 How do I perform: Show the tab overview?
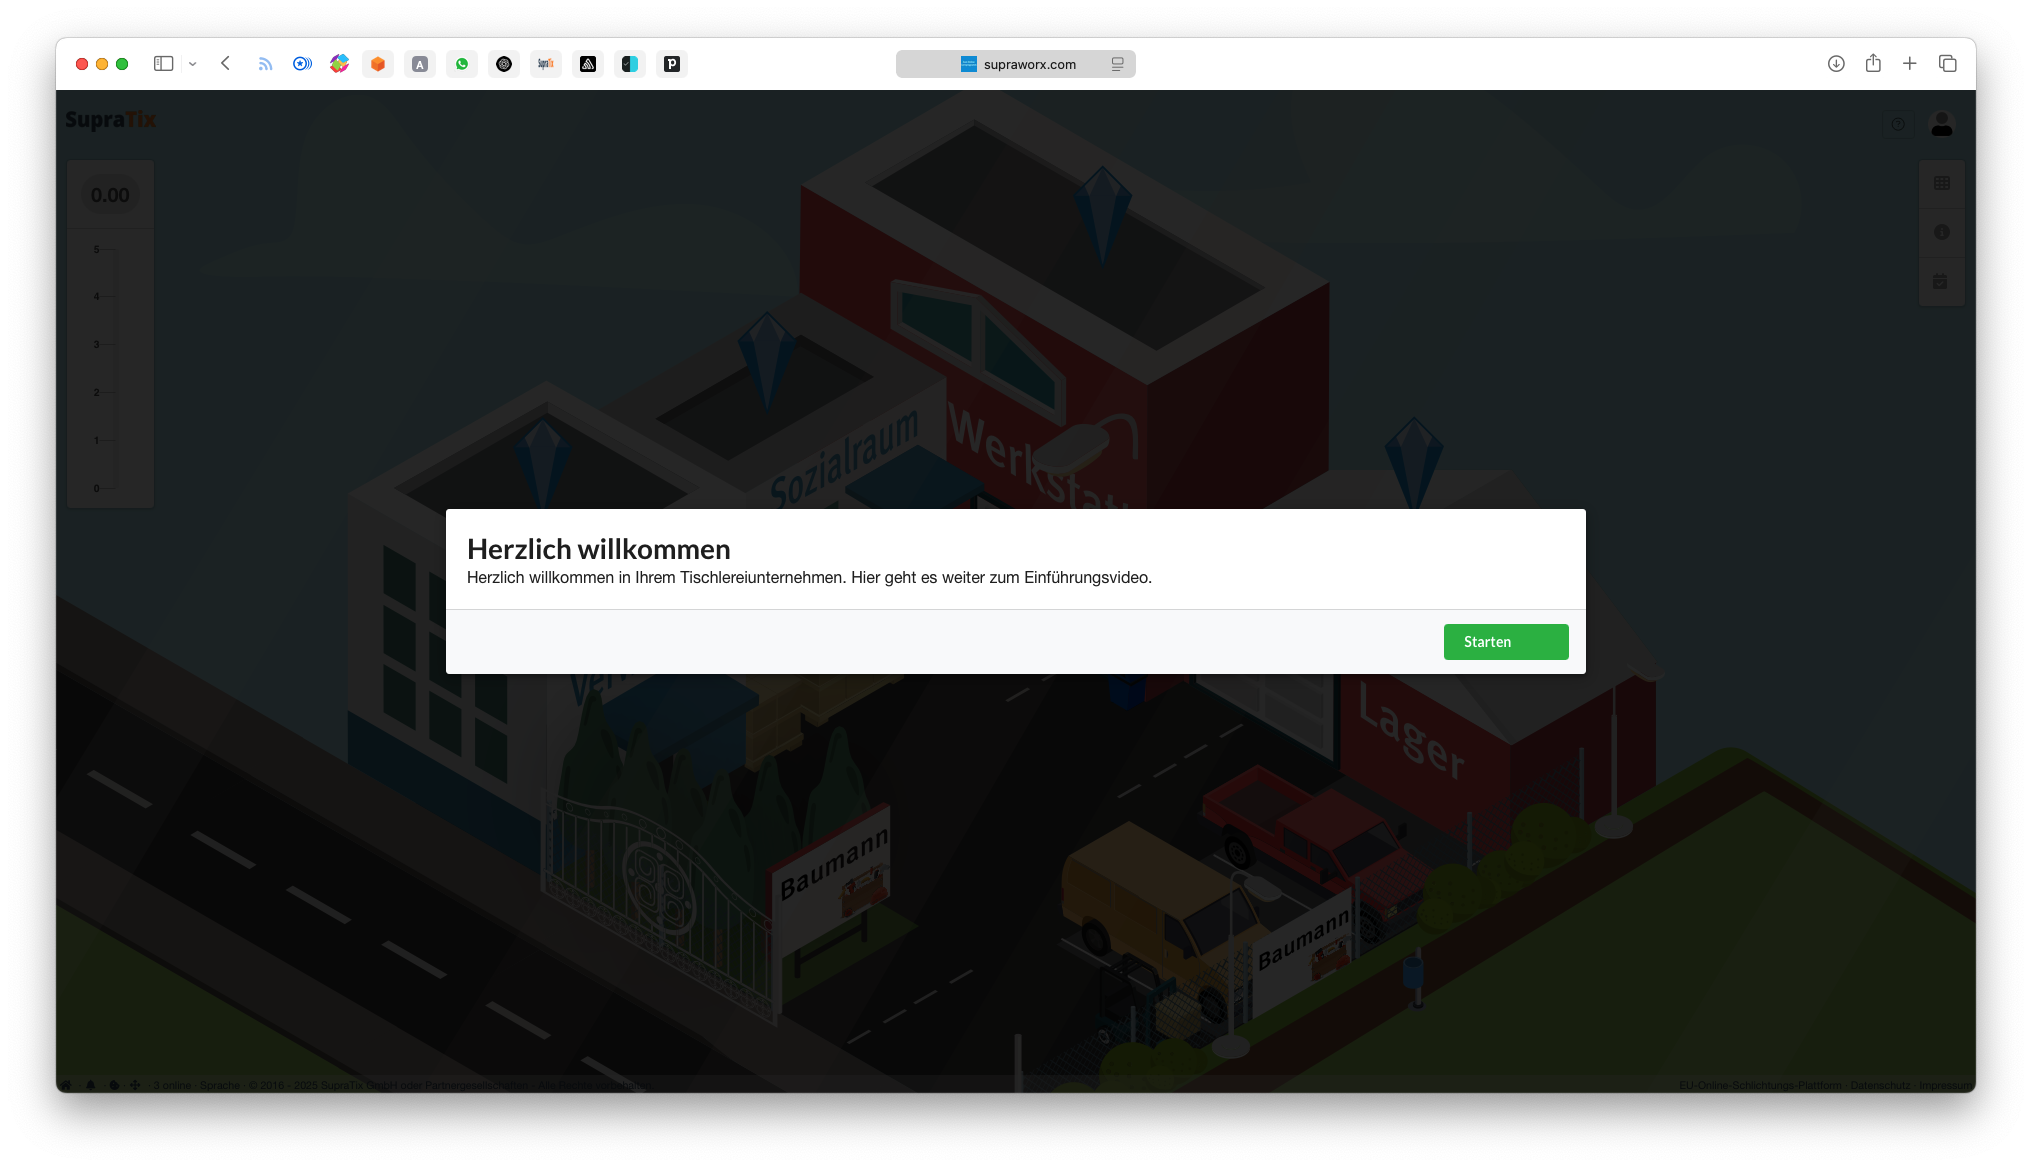[1948, 64]
